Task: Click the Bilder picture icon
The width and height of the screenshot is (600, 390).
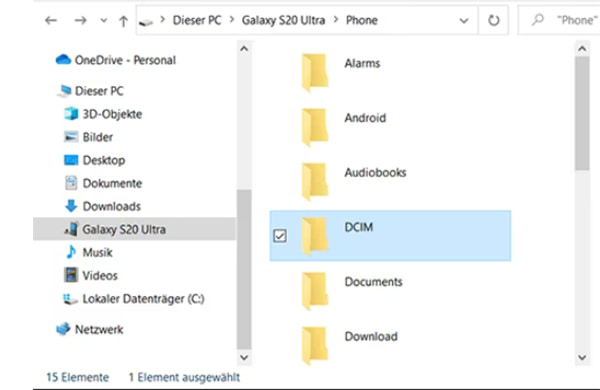Action: click(71, 137)
